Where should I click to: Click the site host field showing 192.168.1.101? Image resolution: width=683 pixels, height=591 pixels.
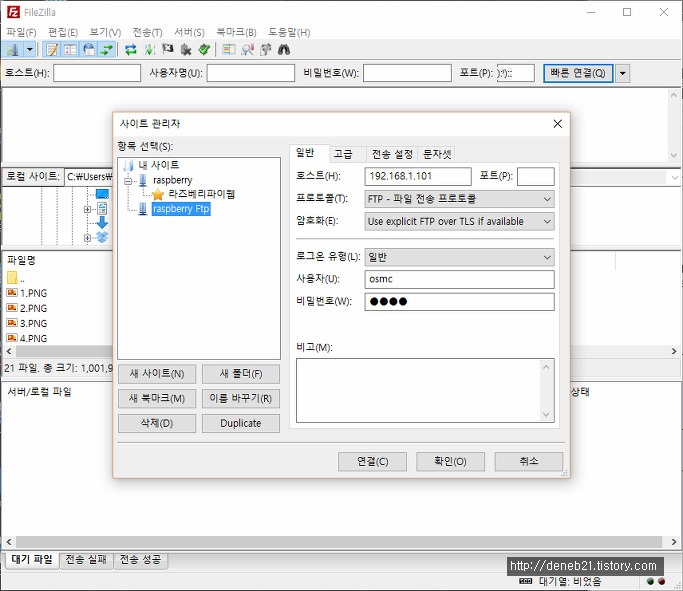tap(418, 176)
